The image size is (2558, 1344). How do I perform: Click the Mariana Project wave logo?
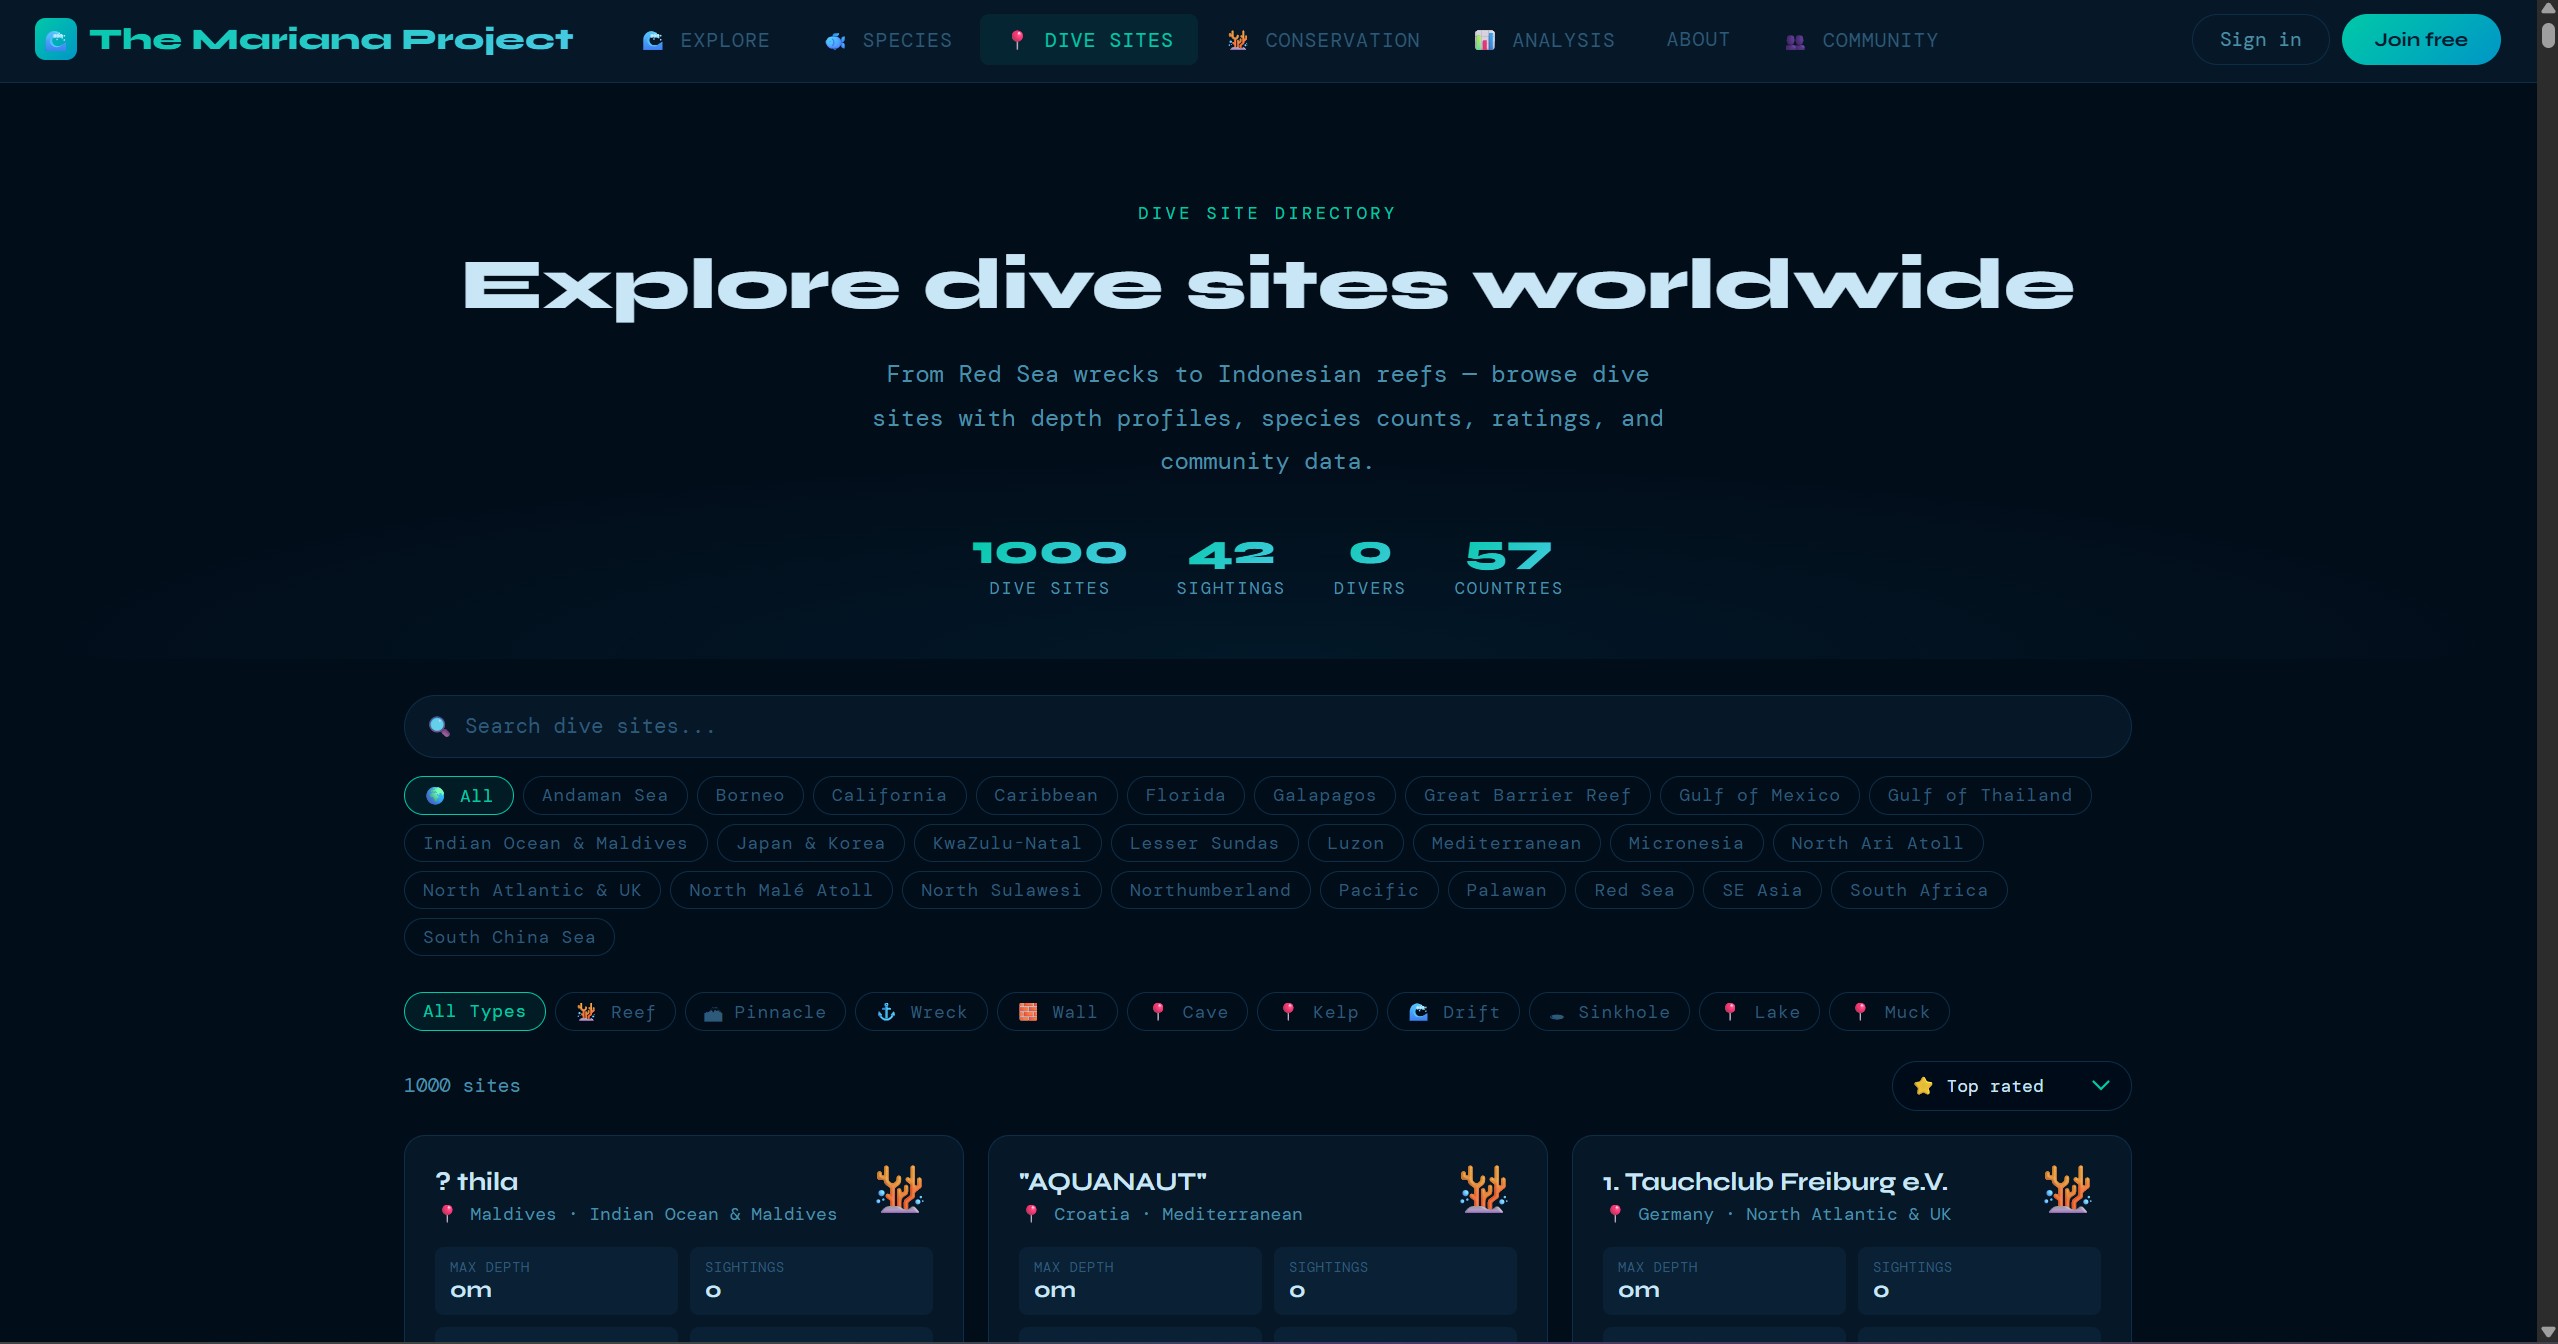coord(56,39)
